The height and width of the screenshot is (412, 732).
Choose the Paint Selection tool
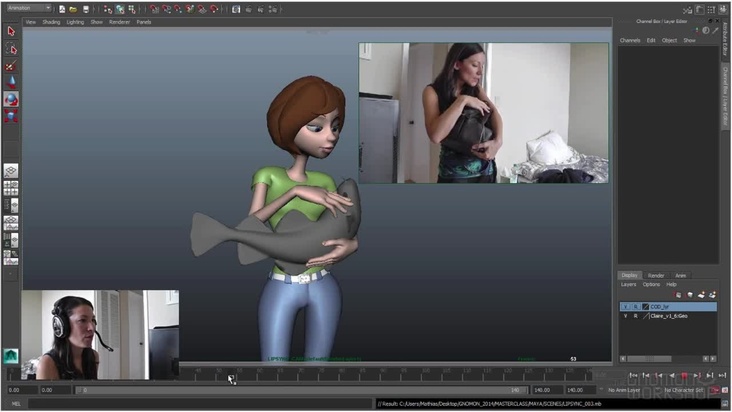11,66
